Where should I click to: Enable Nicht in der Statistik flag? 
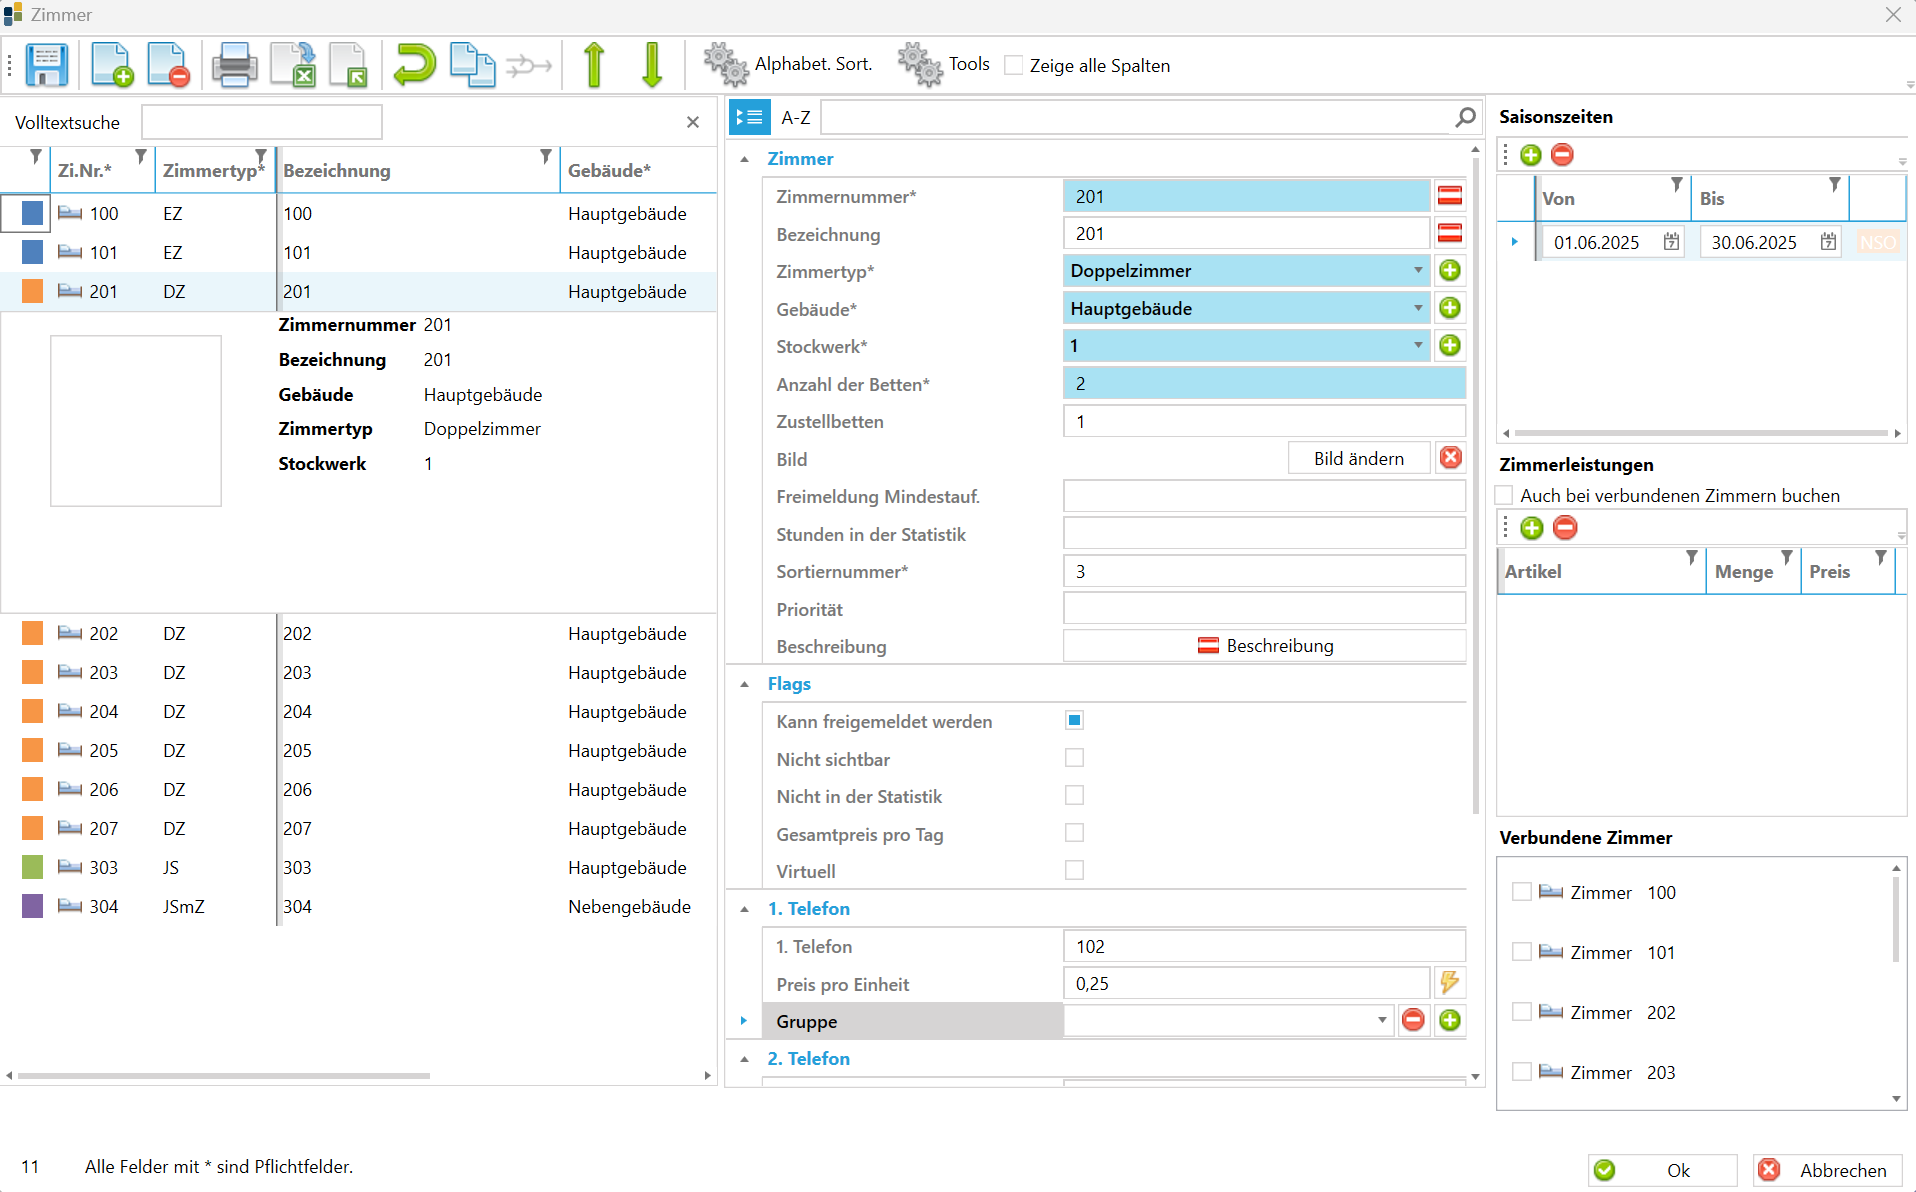[x=1074, y=795]
